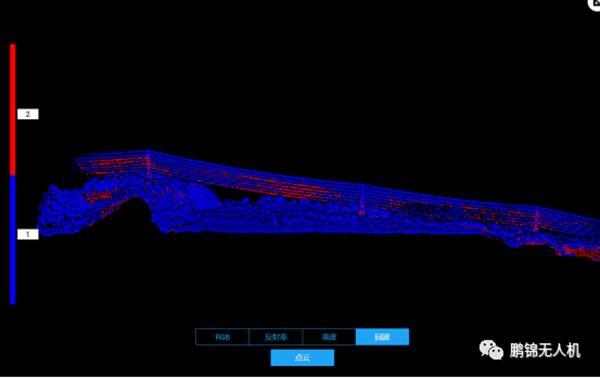This screenshot has height=378, width=600.
Task: Click the blue 点云 point cloud button
Action: tap(302, 358)
